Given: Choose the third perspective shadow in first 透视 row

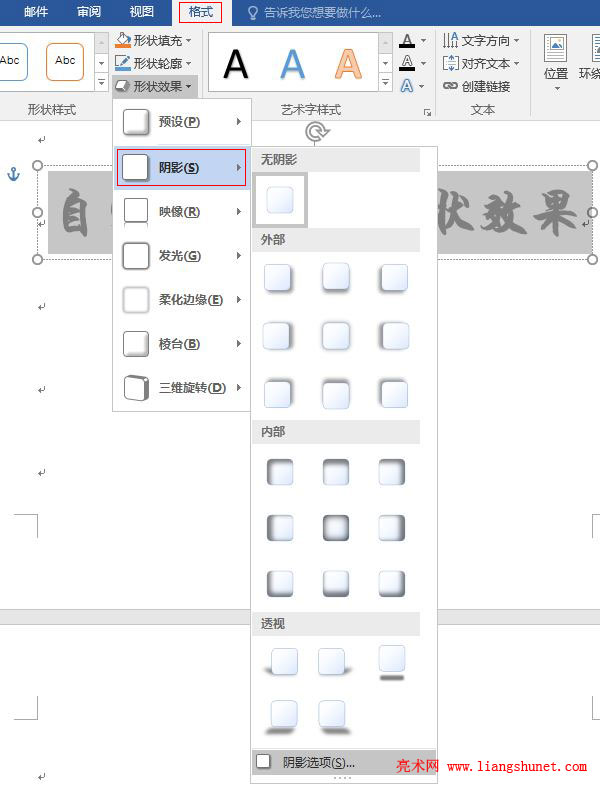Looking at the screenshot, I should 392,662.
